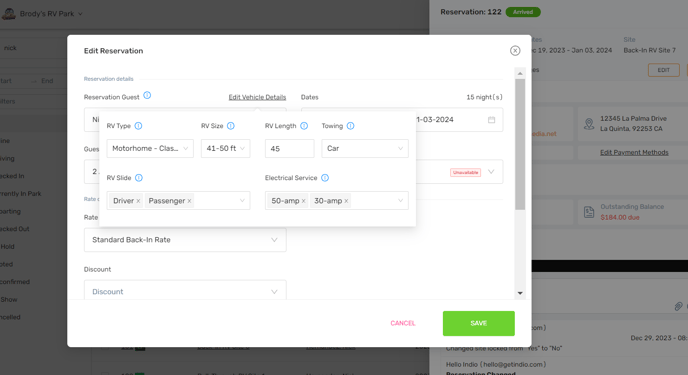The image size is (688, 375).
Task: Open the calendar icon in Dates field
Action: pyautogui.click(x=491, y=120)
